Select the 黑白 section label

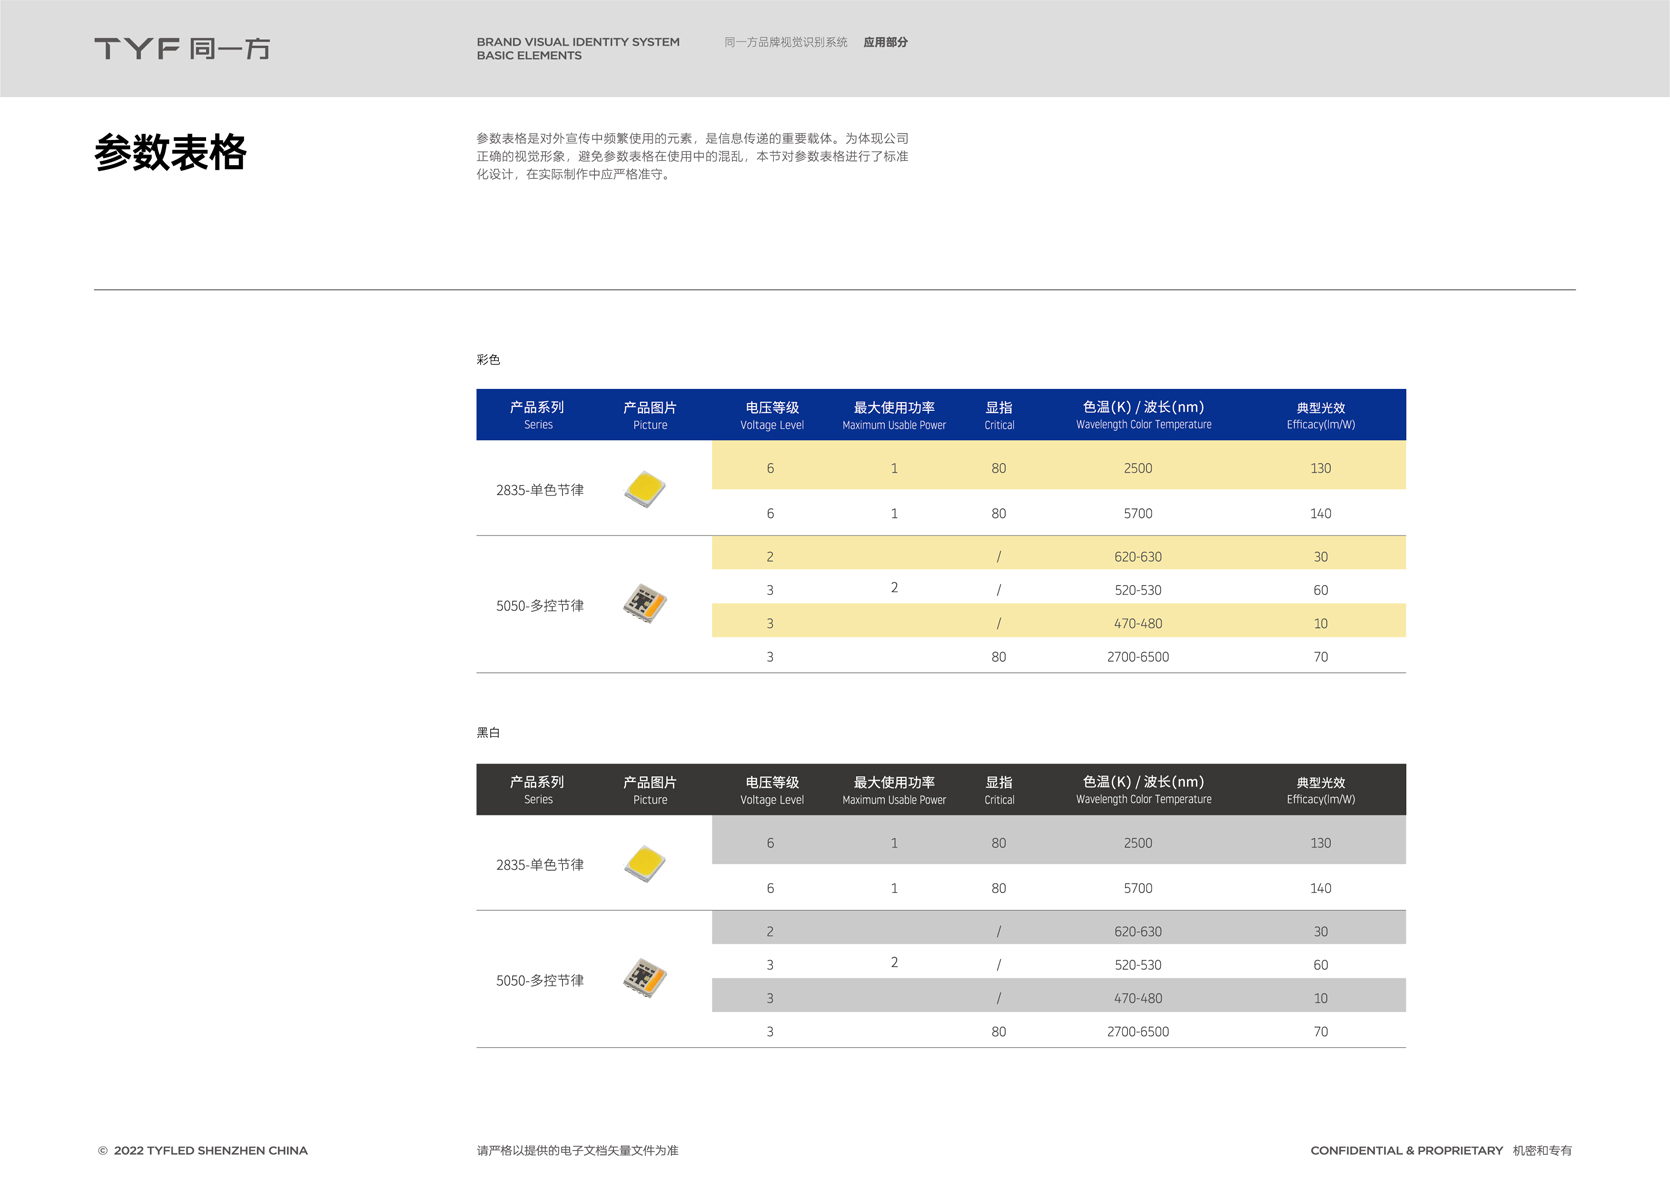coord(488,733)
